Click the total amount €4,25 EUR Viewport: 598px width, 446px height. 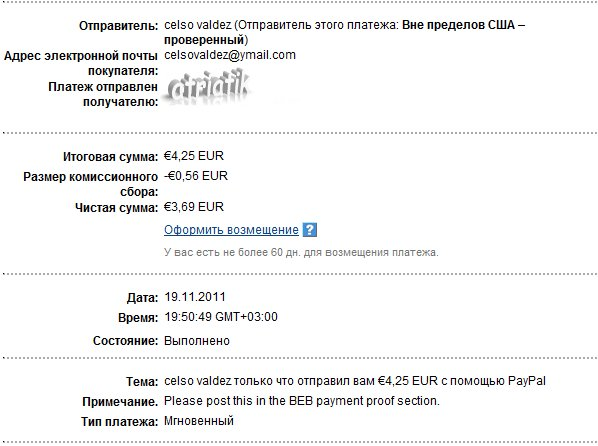[194, 156]
